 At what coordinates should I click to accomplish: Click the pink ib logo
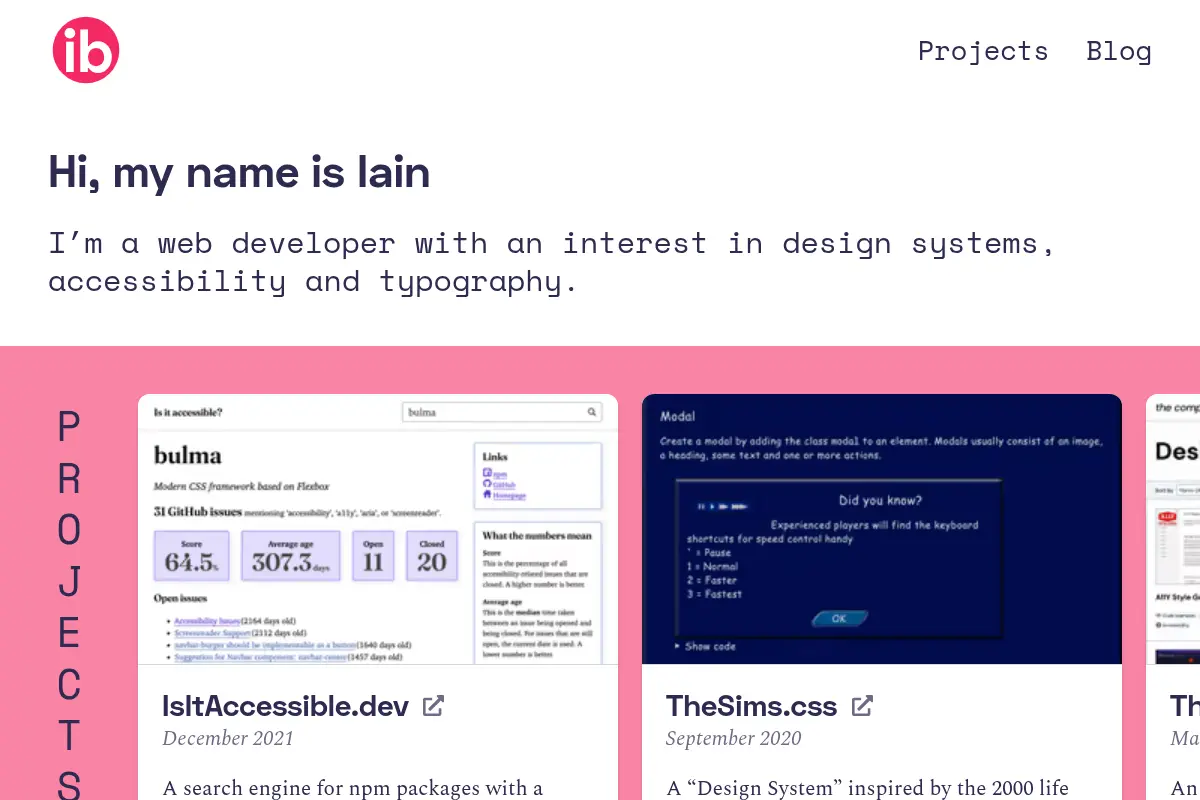pos(86,50)
